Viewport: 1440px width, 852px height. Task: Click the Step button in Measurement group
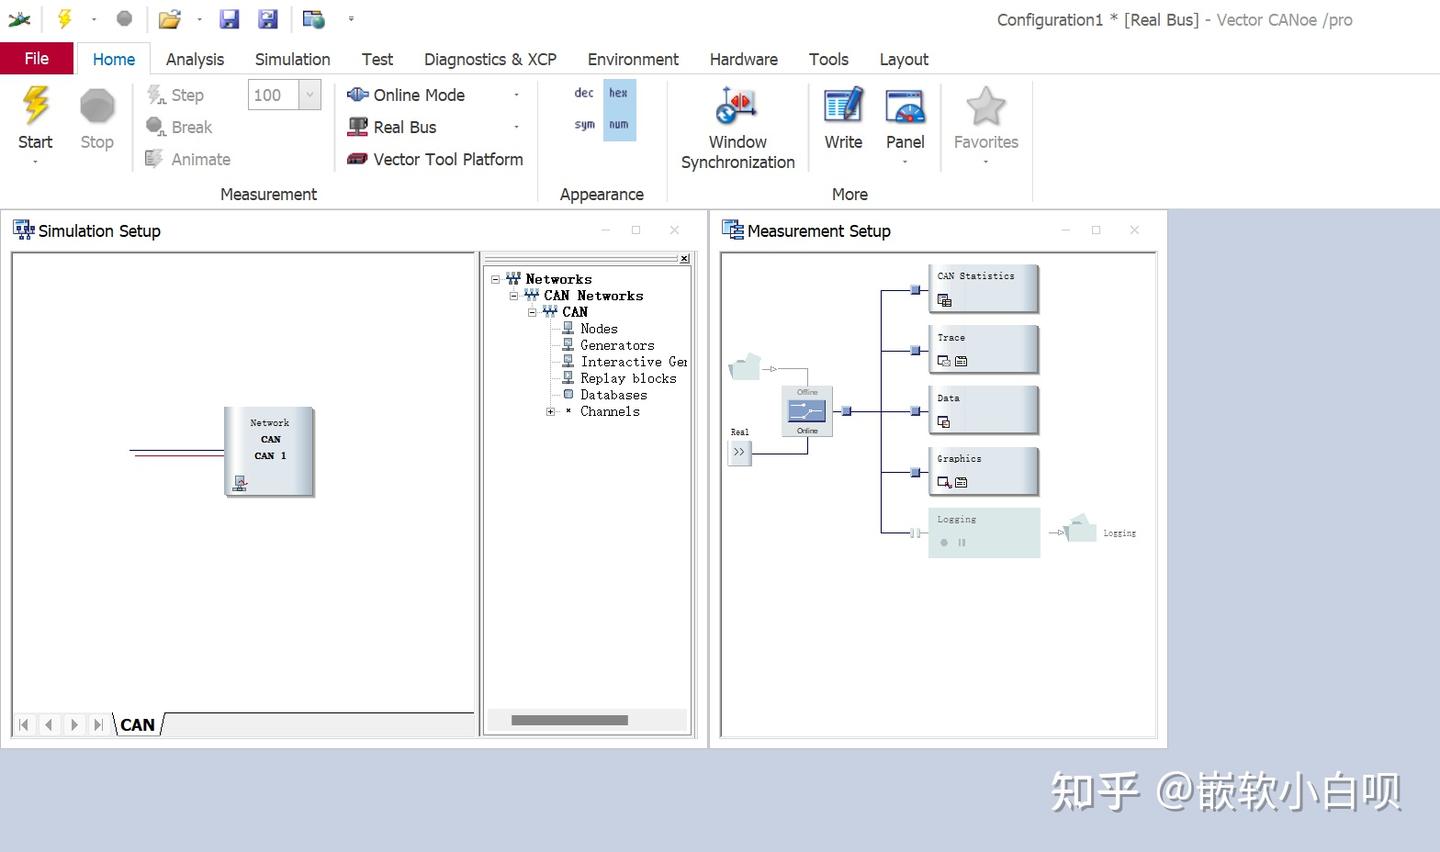pos(175,95)
